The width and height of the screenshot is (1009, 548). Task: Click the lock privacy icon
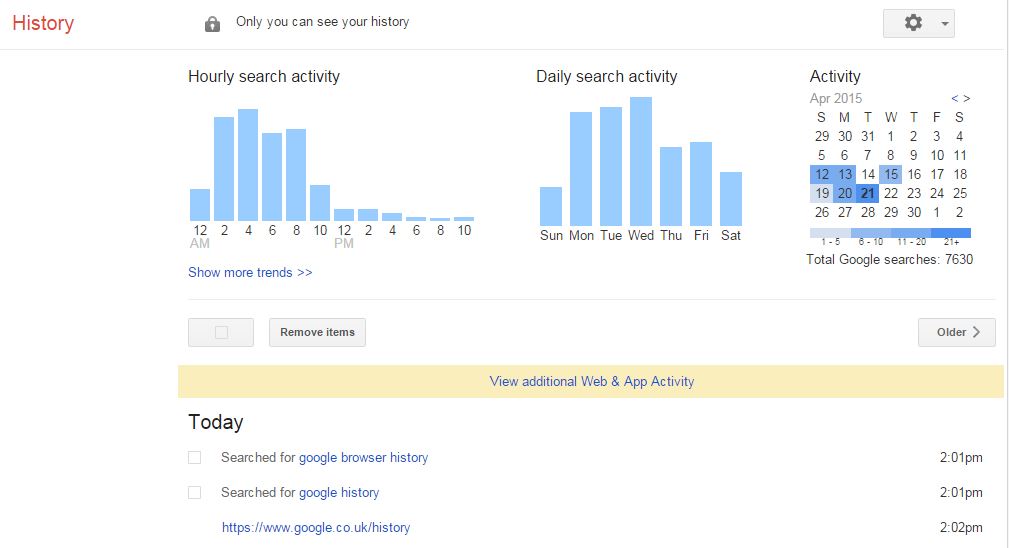212,24
